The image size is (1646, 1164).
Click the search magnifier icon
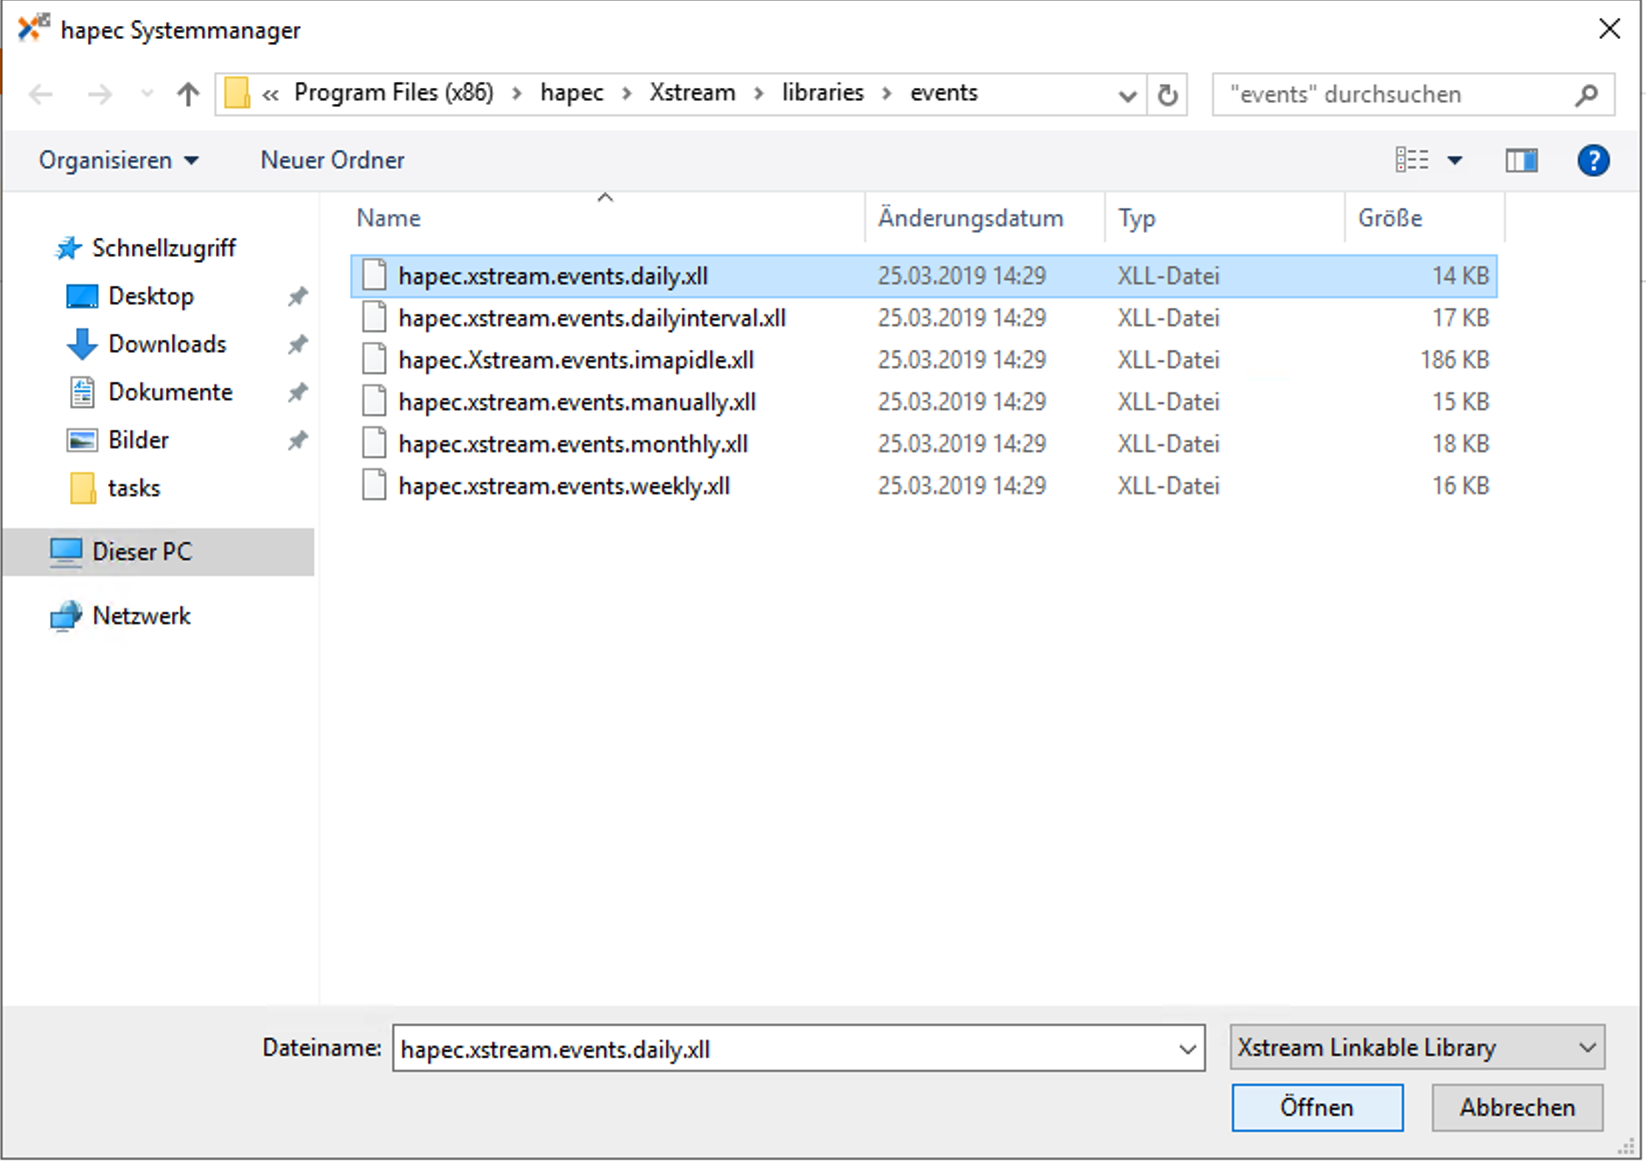(x=1586, y=95)
